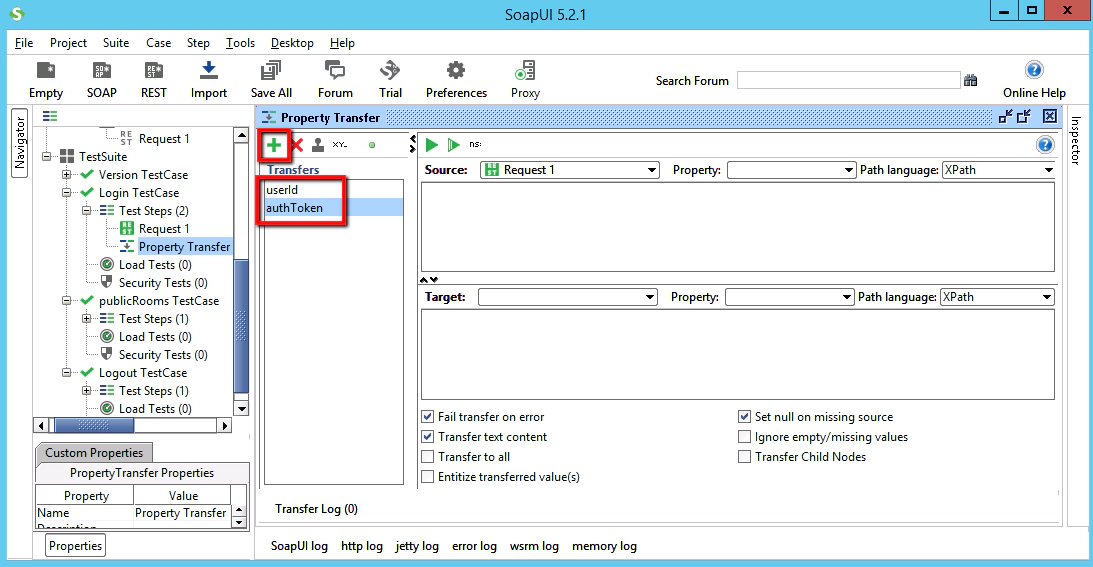Add a new property transfer
Screen dimensions: 1093x567
point(274,144)
